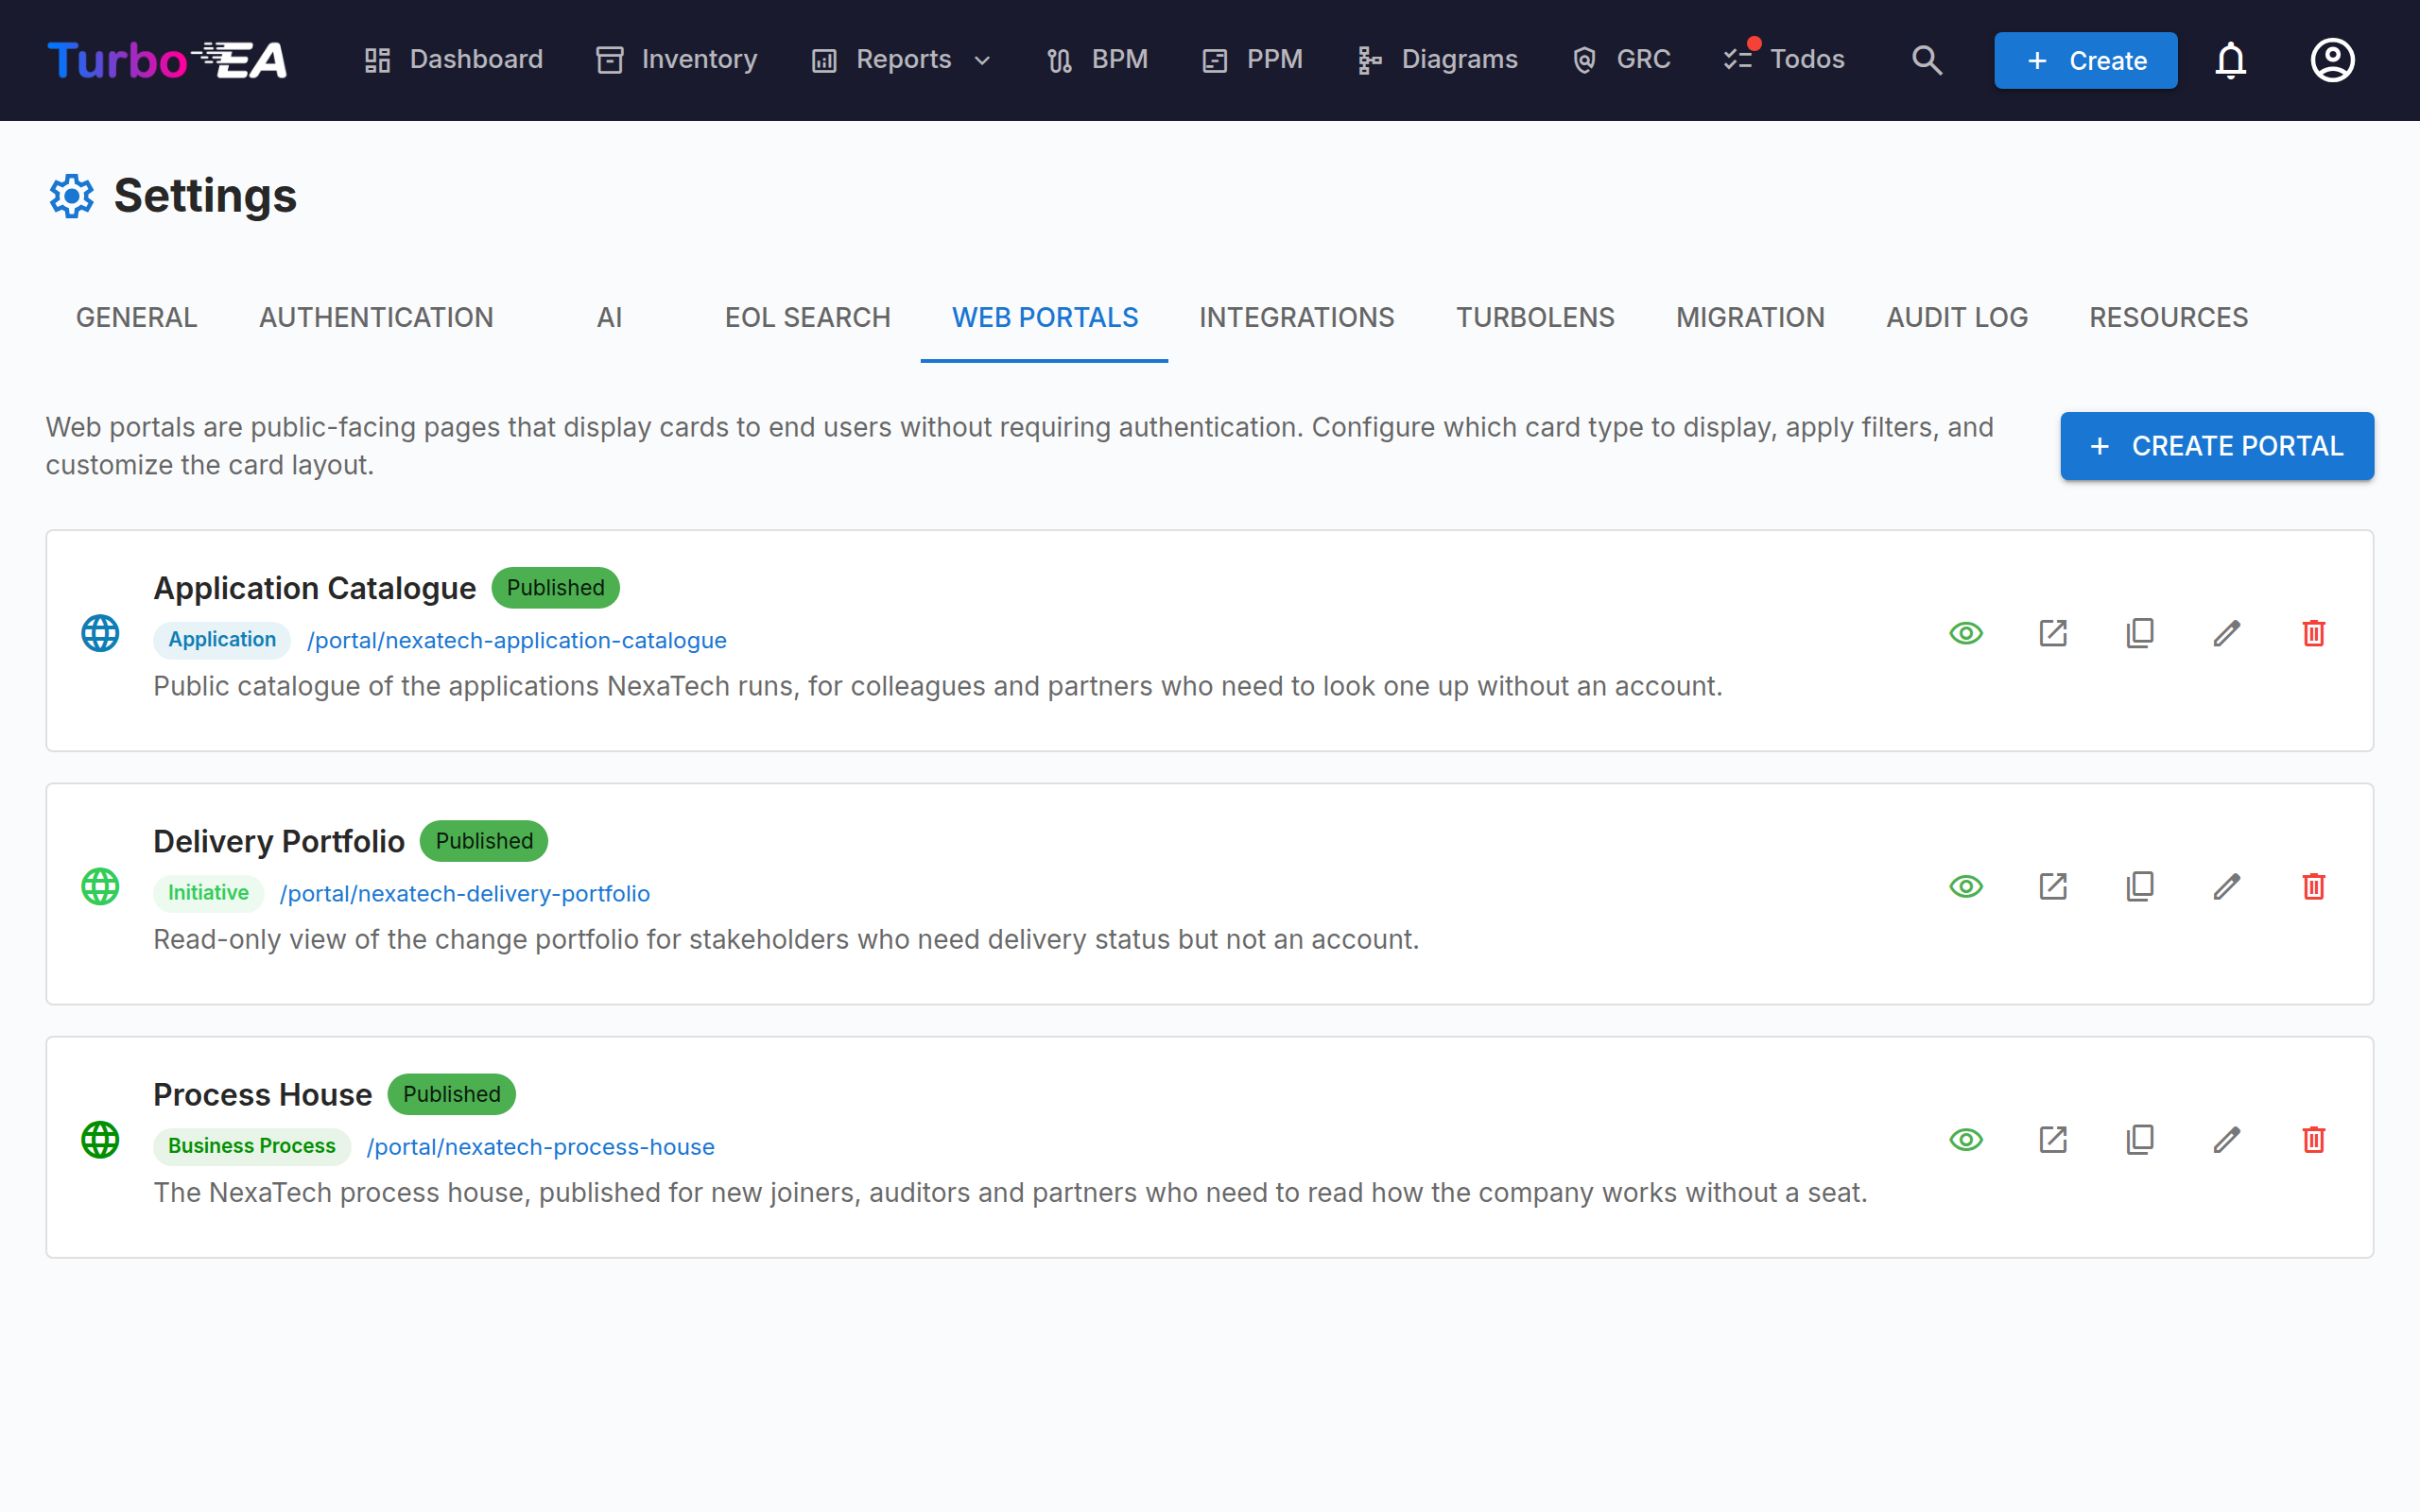Screen dimensions: 2420x1512
Task: Copy link of Application Catalogue portal
Action: click(2139, 633)
